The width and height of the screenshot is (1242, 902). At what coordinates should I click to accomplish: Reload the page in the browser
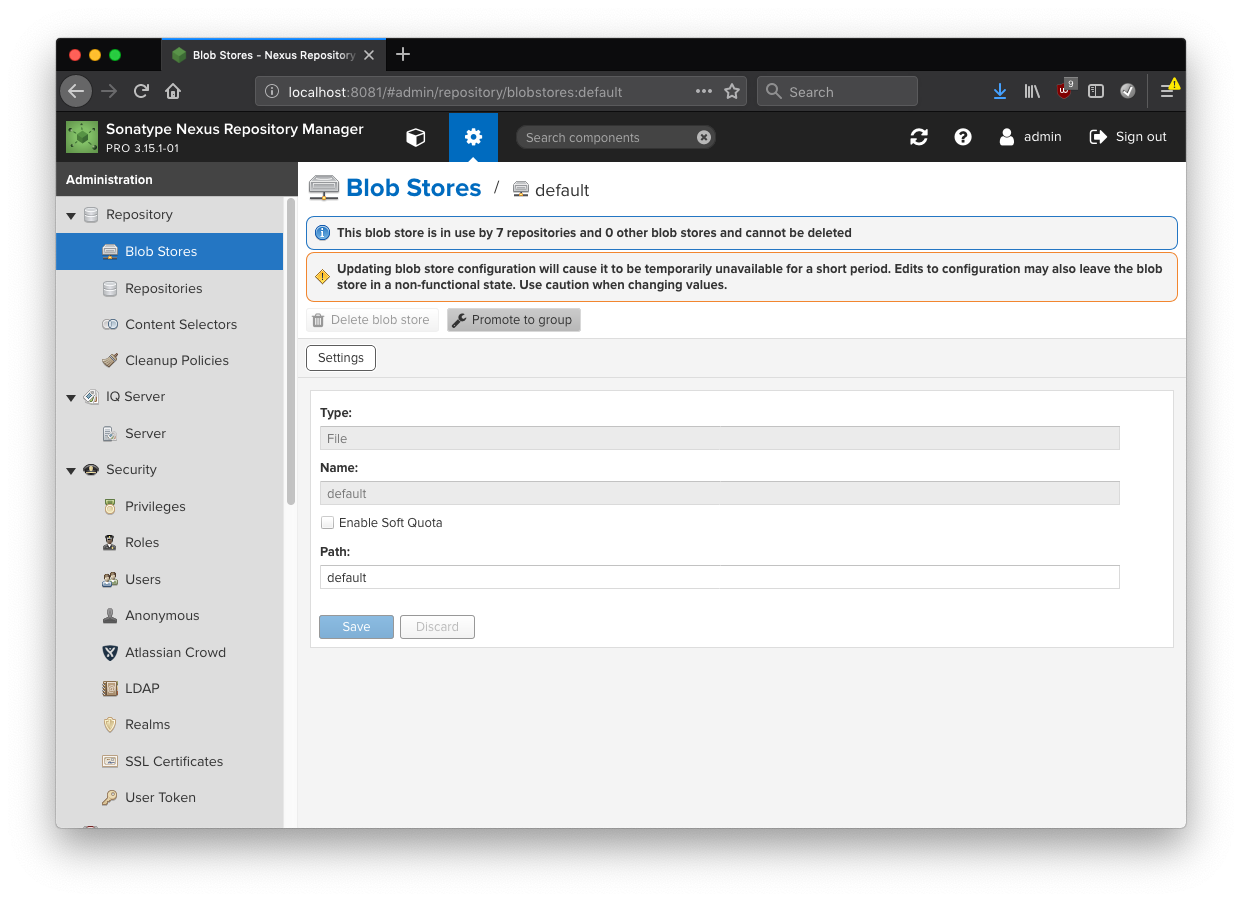pyautogui.click(x=141, y=91)
